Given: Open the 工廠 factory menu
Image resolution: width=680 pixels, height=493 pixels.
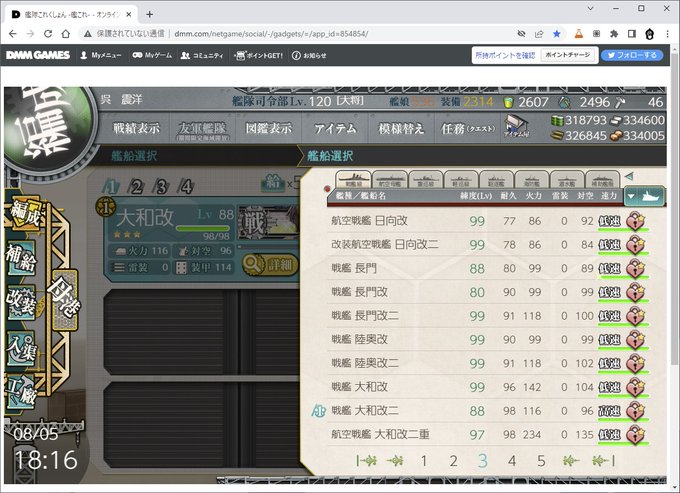Looking at the screenshot, I should click(x=22, y=392).
